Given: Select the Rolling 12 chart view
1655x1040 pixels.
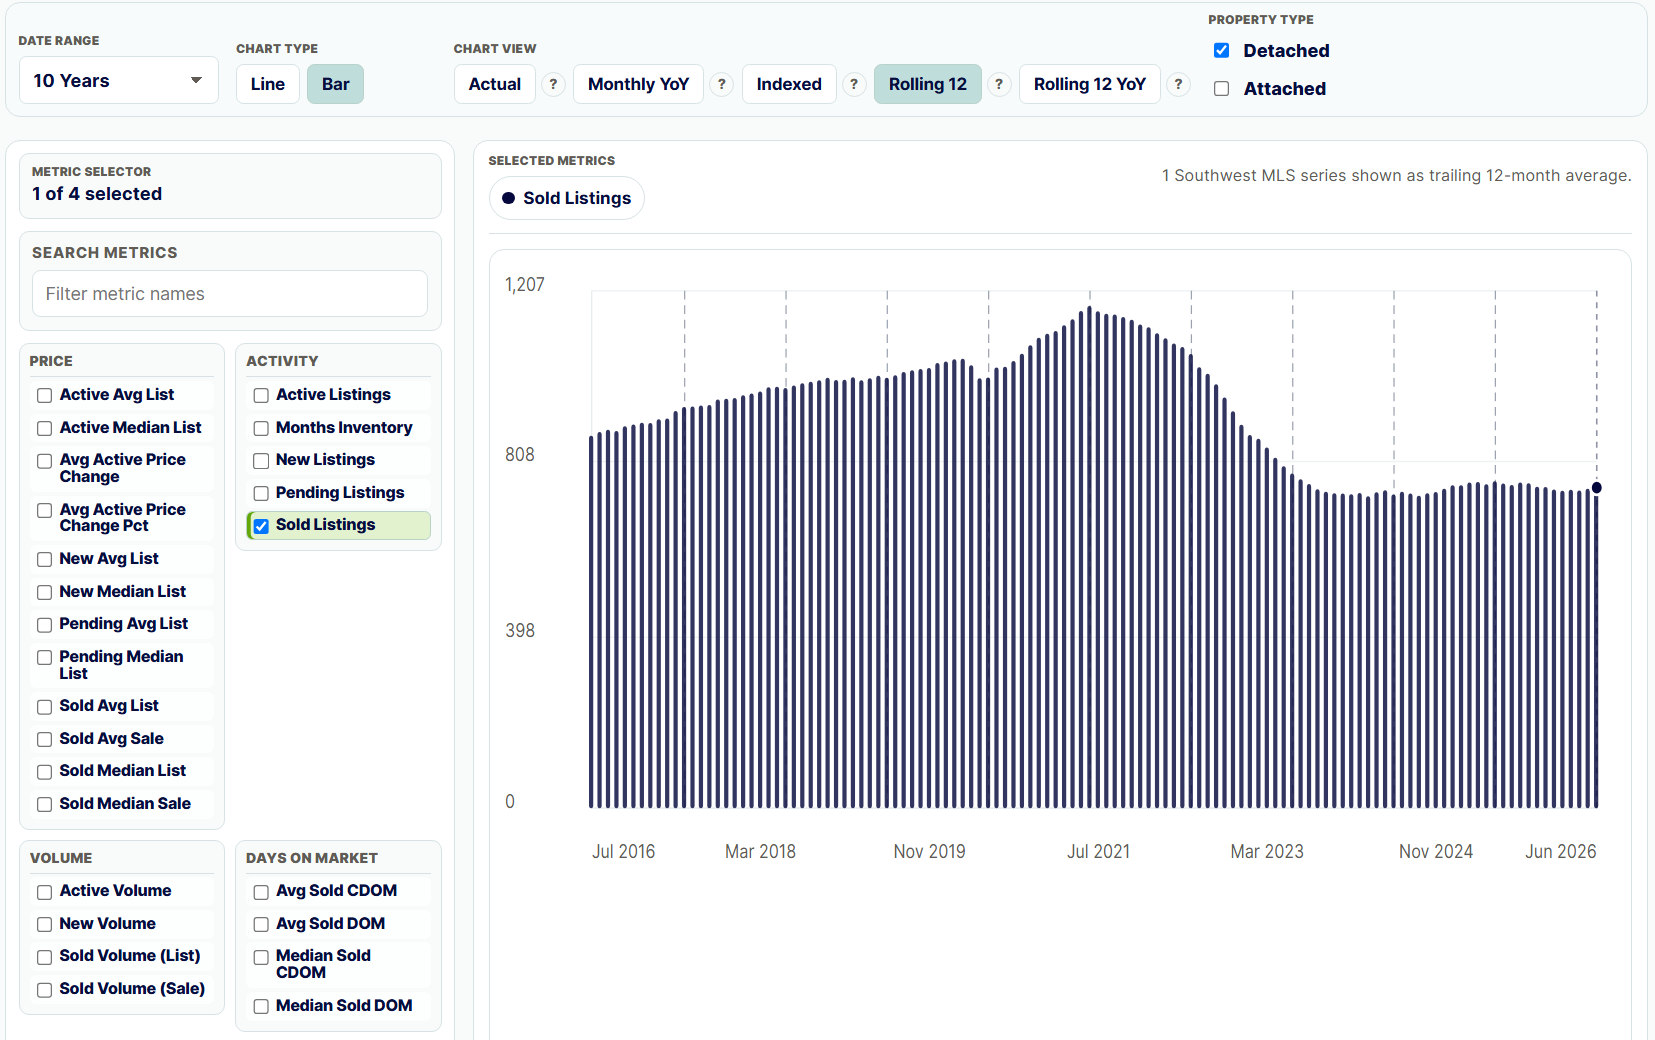Looking at the screenshot, I should [x=927, y=84].
